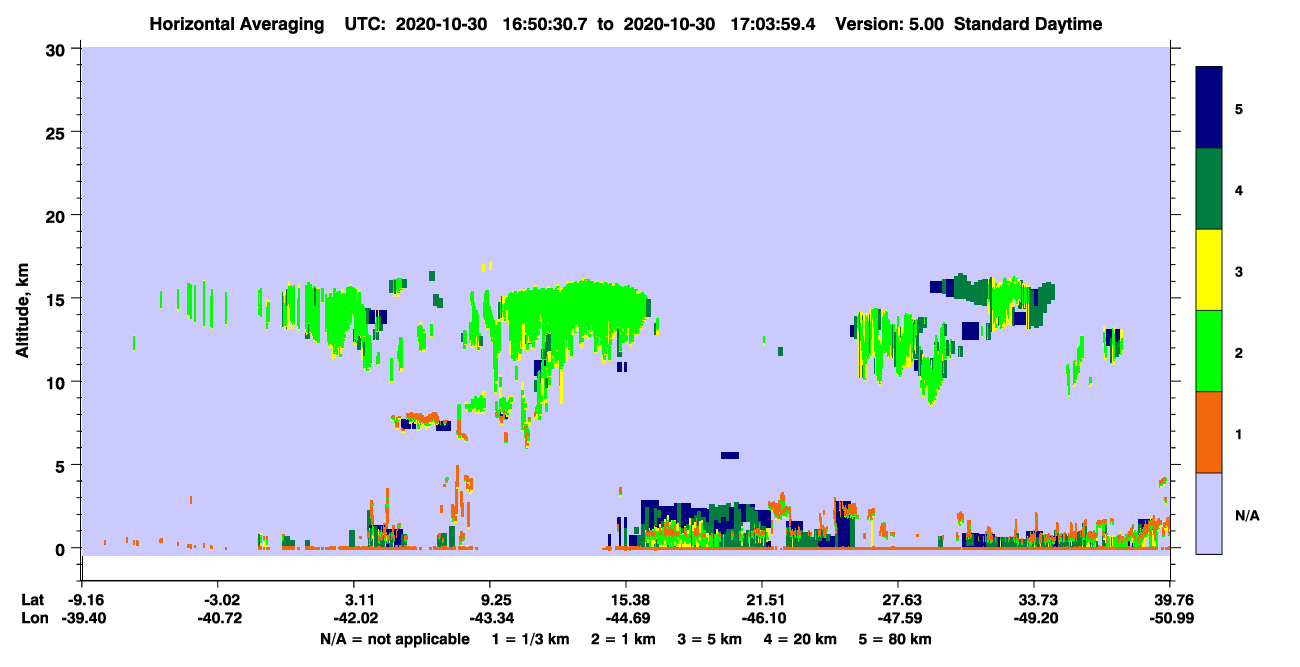
Task: Click the orange level 1 colorbar segment
Action: tap(1209, 432)
